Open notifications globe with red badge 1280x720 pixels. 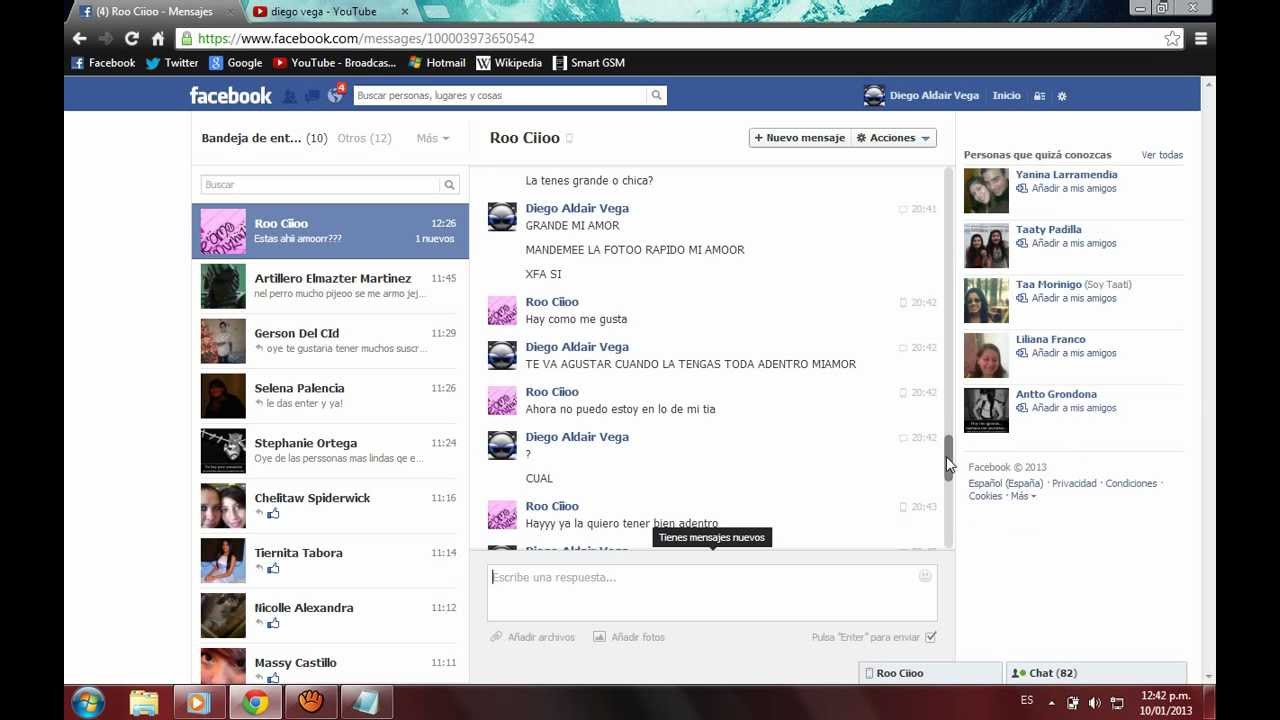tap(335, 95)
